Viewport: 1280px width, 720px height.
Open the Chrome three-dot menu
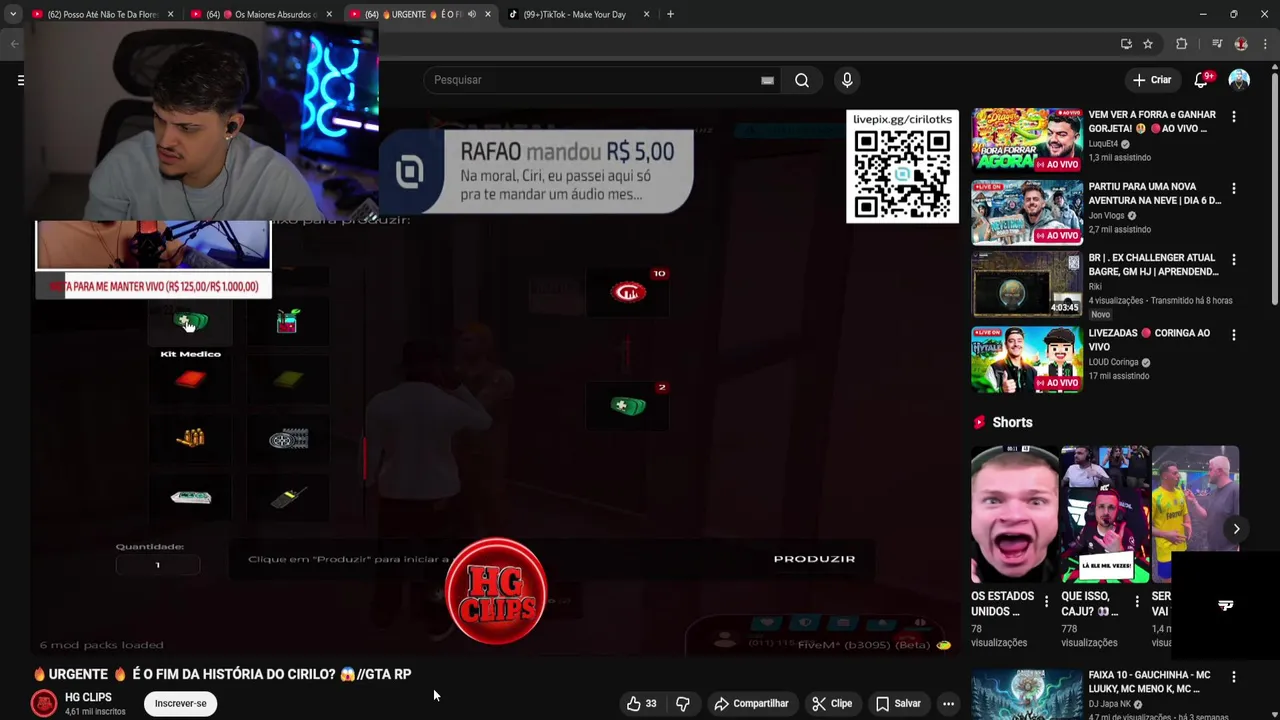1265,44
